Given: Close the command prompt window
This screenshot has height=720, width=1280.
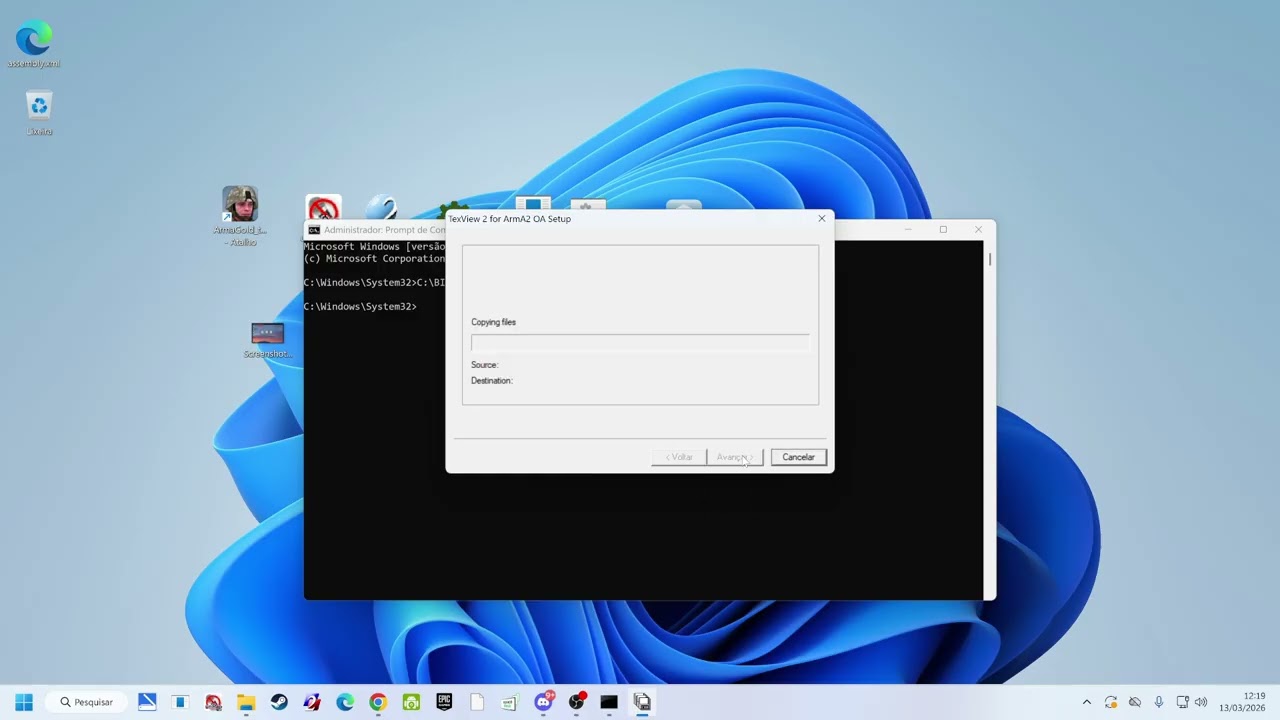Looking at the screenshot, I should coord(978,230).
